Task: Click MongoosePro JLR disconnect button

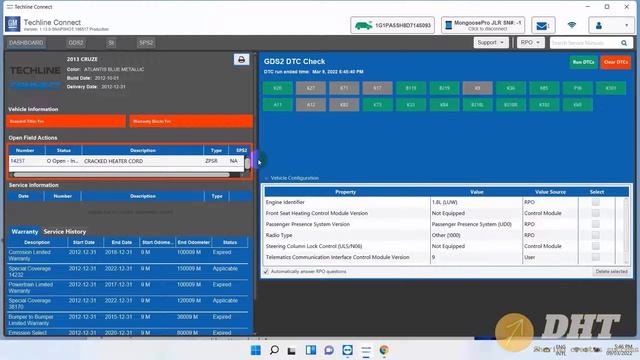Action: pyautogui.click(x=483, y=25)
